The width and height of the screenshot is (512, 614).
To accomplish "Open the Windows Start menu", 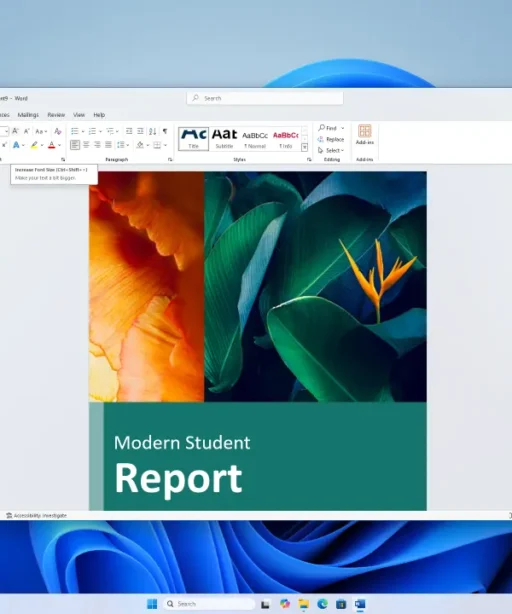I will (152, 604).
